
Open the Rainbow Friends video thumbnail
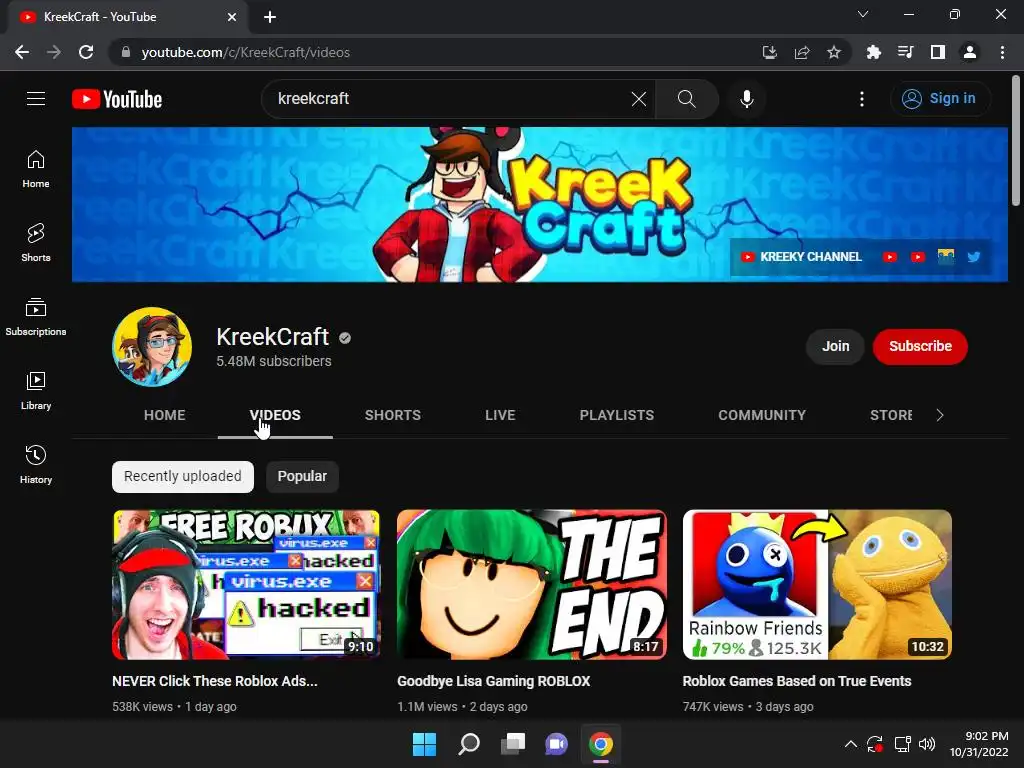click(x=817, y=584)
